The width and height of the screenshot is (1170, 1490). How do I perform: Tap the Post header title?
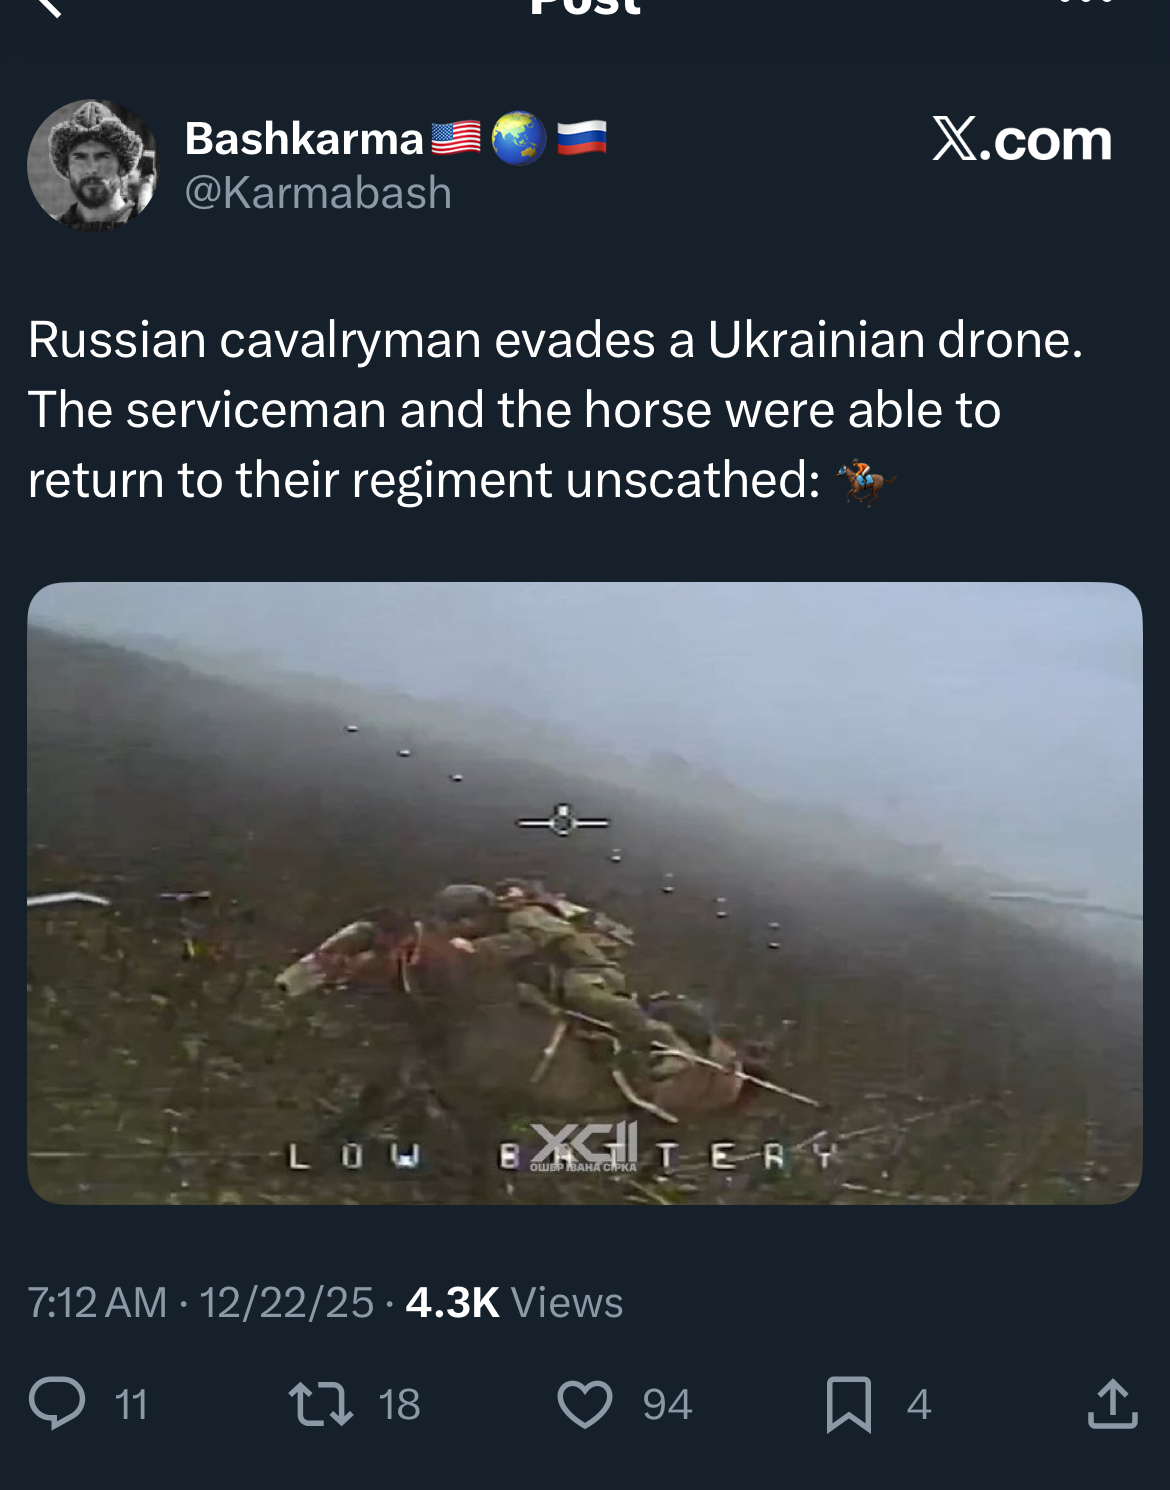(585, 8)
